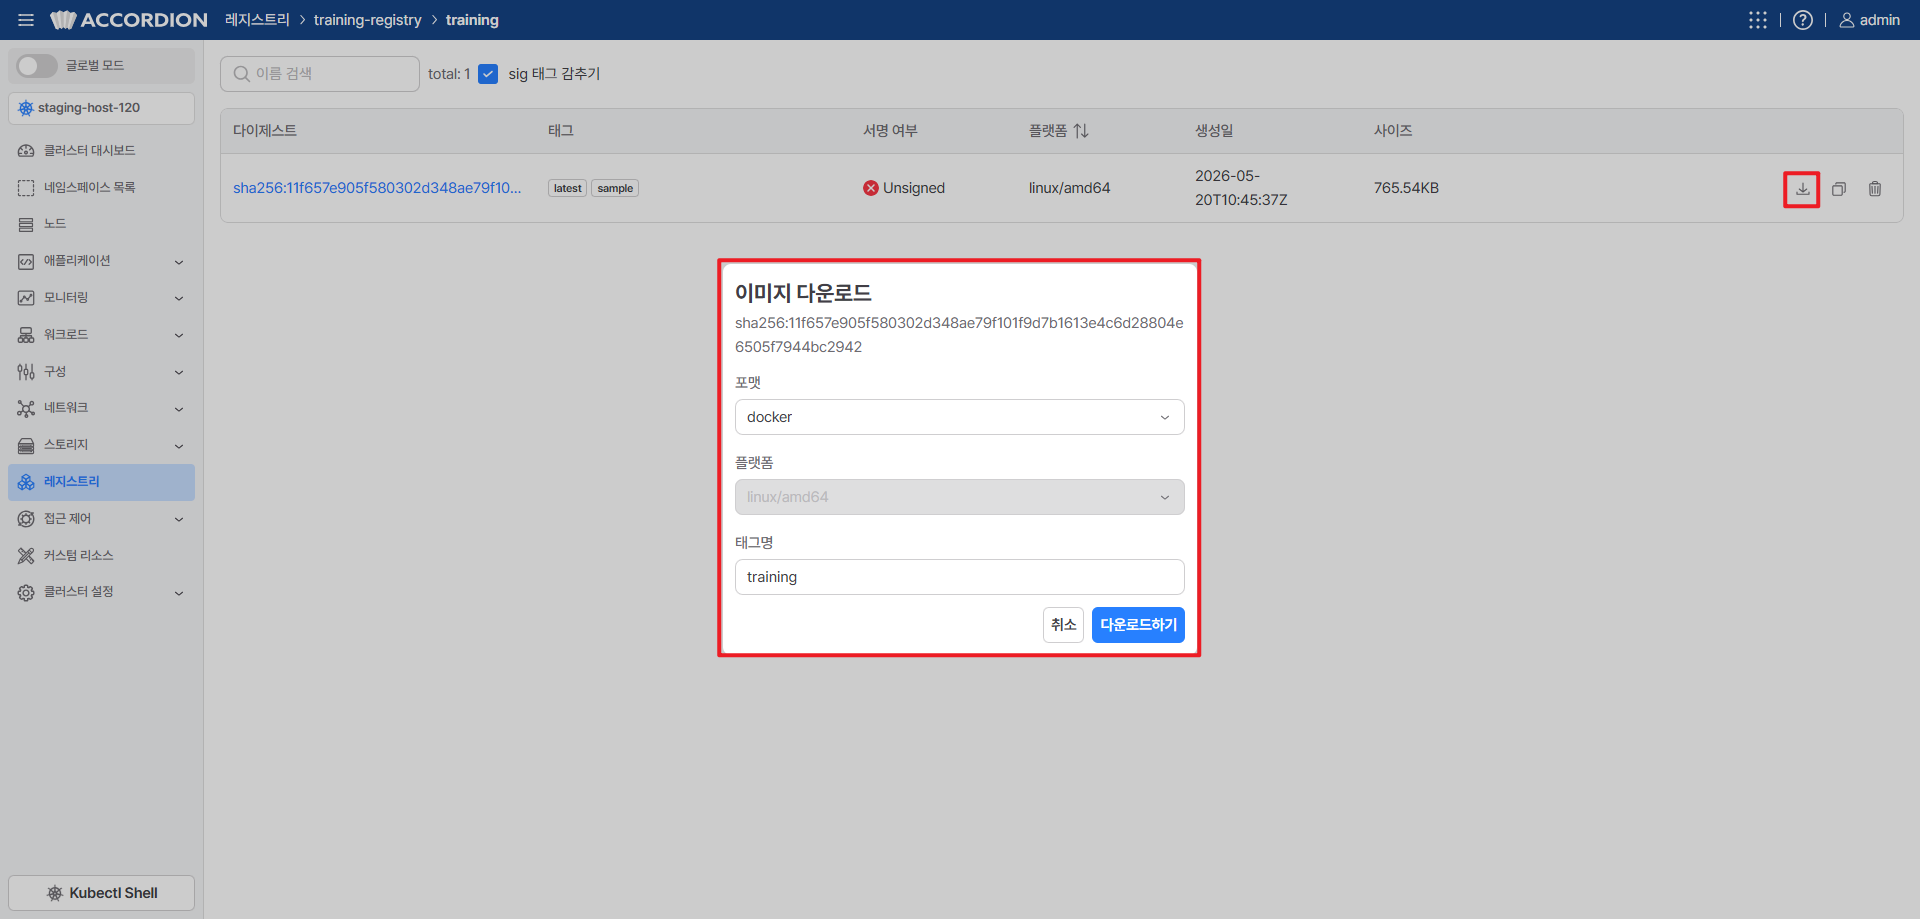Open 클러스터 대시보드 in sidebar
This screenshot has width=1920, height=919.
pyautogui.click(x=101, y=151)
